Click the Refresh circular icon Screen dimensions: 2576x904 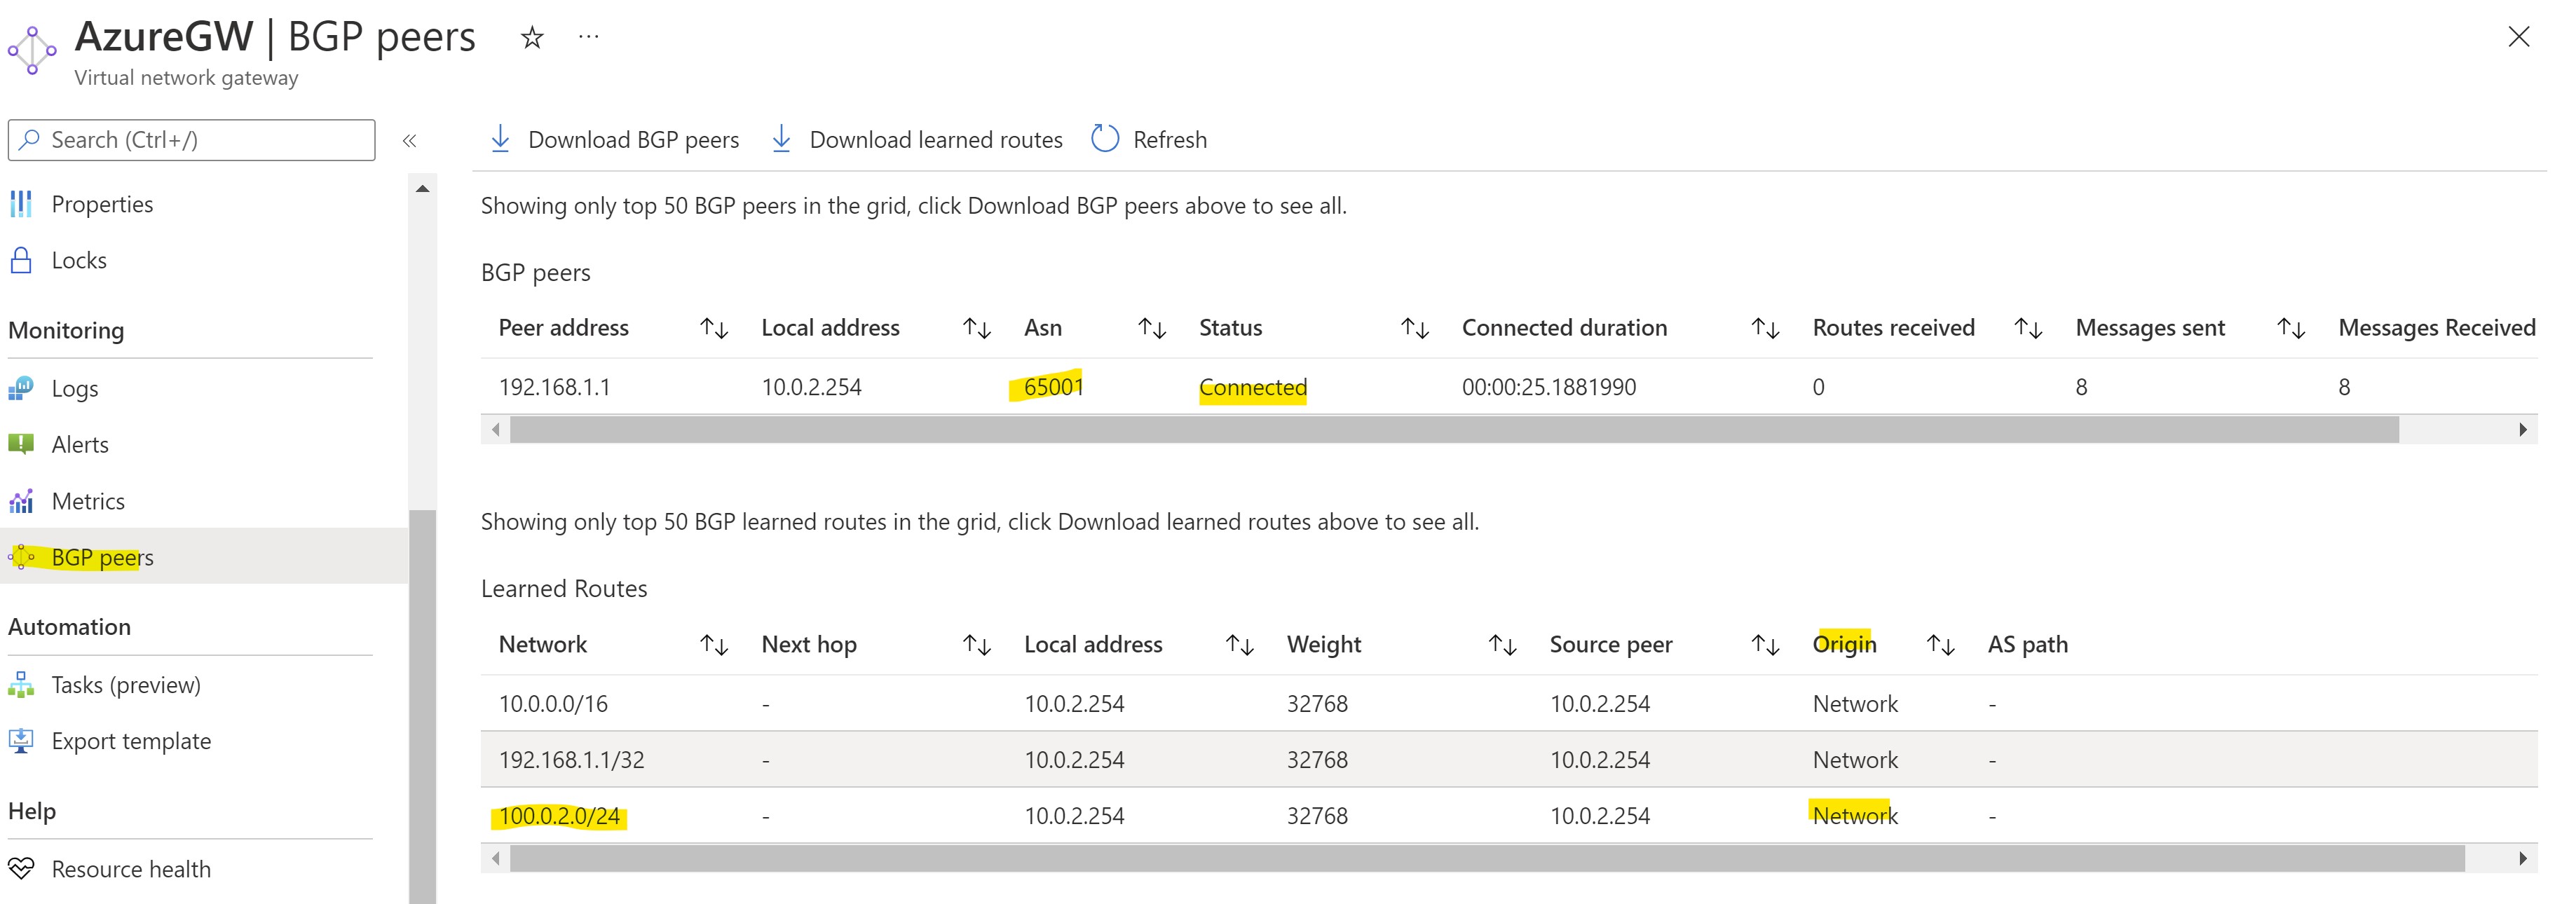coord(1104,139)
